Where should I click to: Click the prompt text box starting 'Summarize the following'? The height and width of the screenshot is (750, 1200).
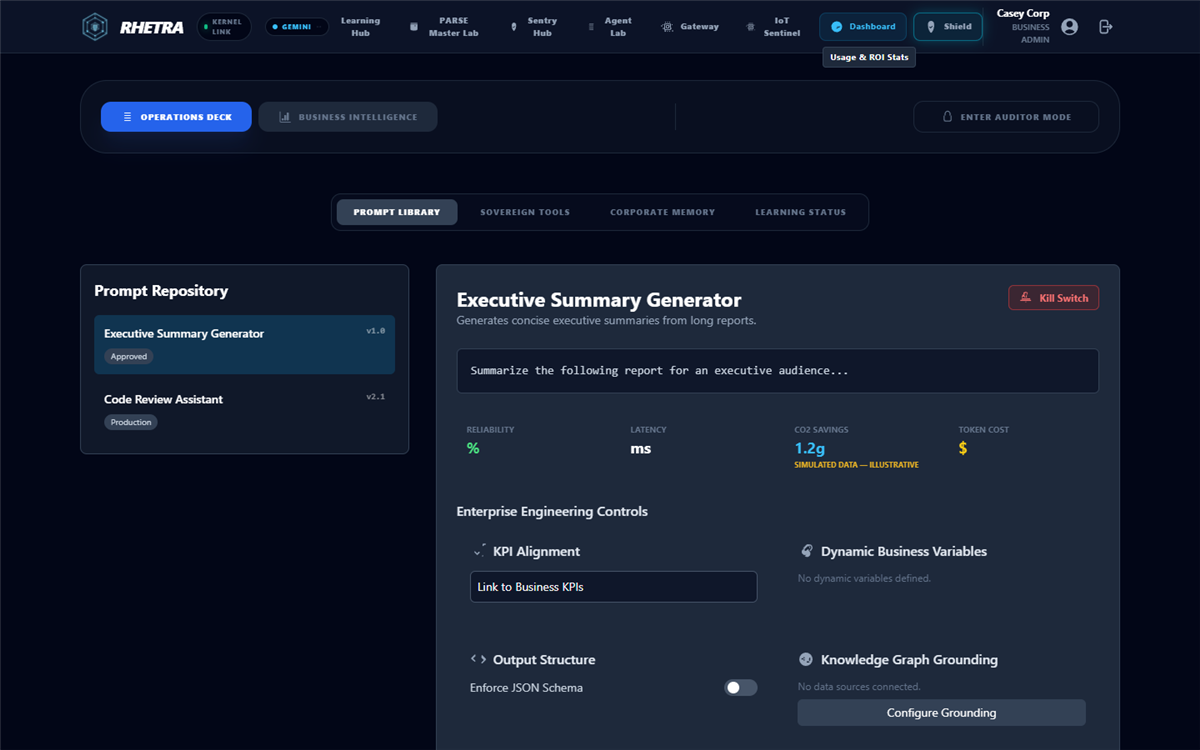777,371
